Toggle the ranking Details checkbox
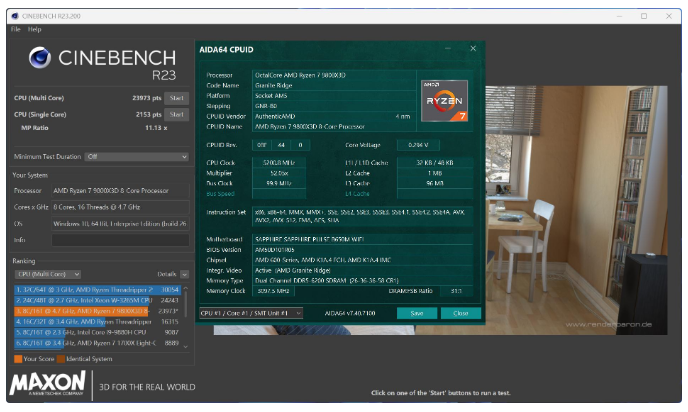Screen dimensions: 688x412 [184, 273]
